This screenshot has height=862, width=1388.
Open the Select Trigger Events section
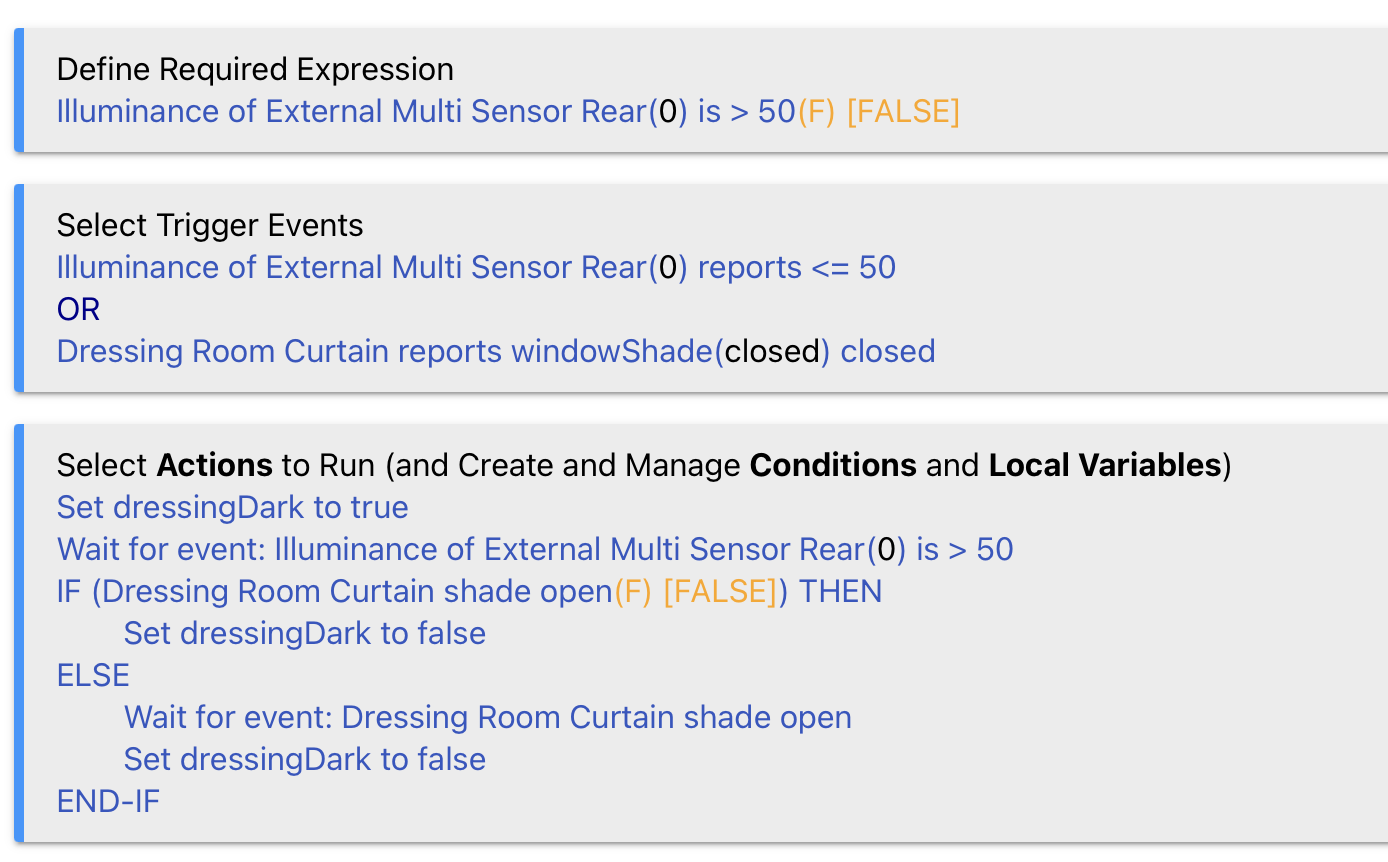pyautogui.click(x=210, y=225)
